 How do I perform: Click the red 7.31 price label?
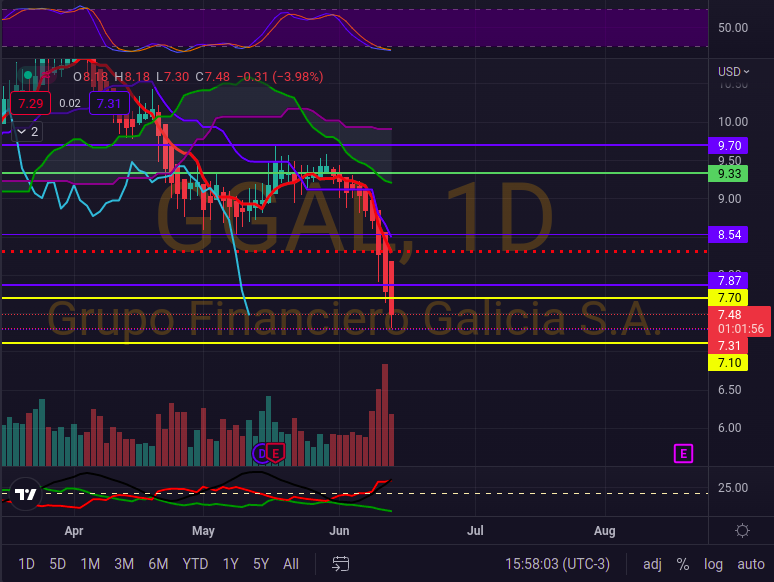pos(728,346)
